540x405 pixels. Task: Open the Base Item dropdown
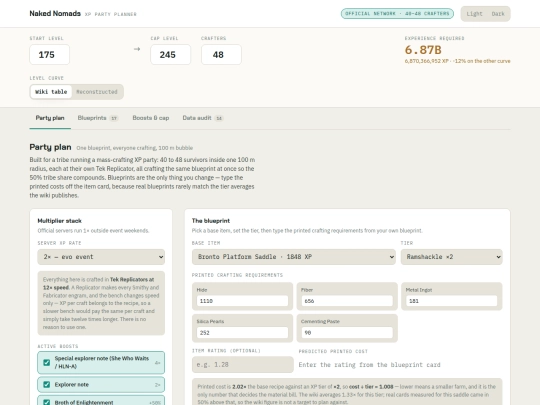click(294, 257)
